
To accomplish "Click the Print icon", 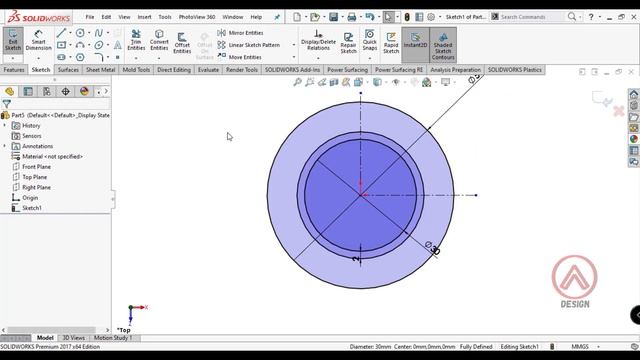I will [351, 17].
